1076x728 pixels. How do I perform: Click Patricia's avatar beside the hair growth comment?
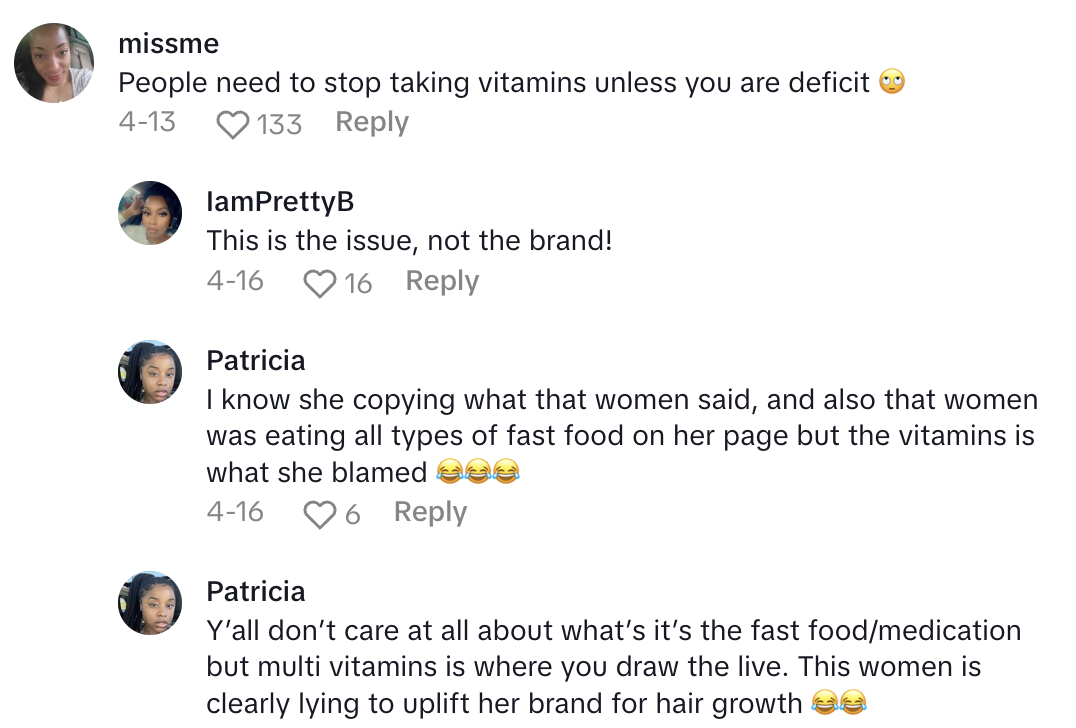(x=150, y=602)
